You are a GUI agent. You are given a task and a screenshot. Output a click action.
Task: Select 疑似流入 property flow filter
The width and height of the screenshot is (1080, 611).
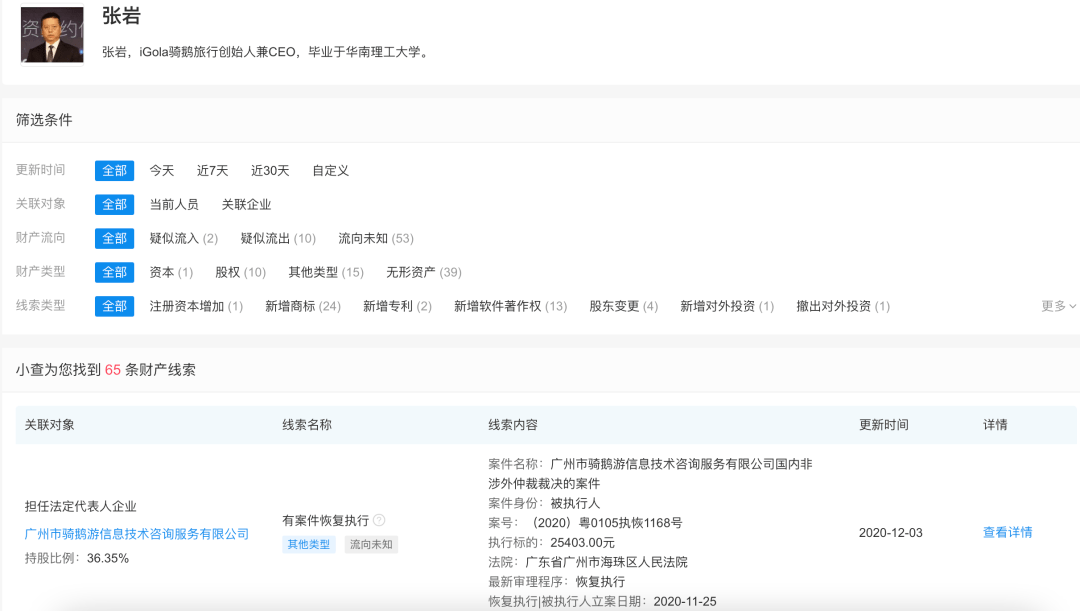(x=177, y=238)
